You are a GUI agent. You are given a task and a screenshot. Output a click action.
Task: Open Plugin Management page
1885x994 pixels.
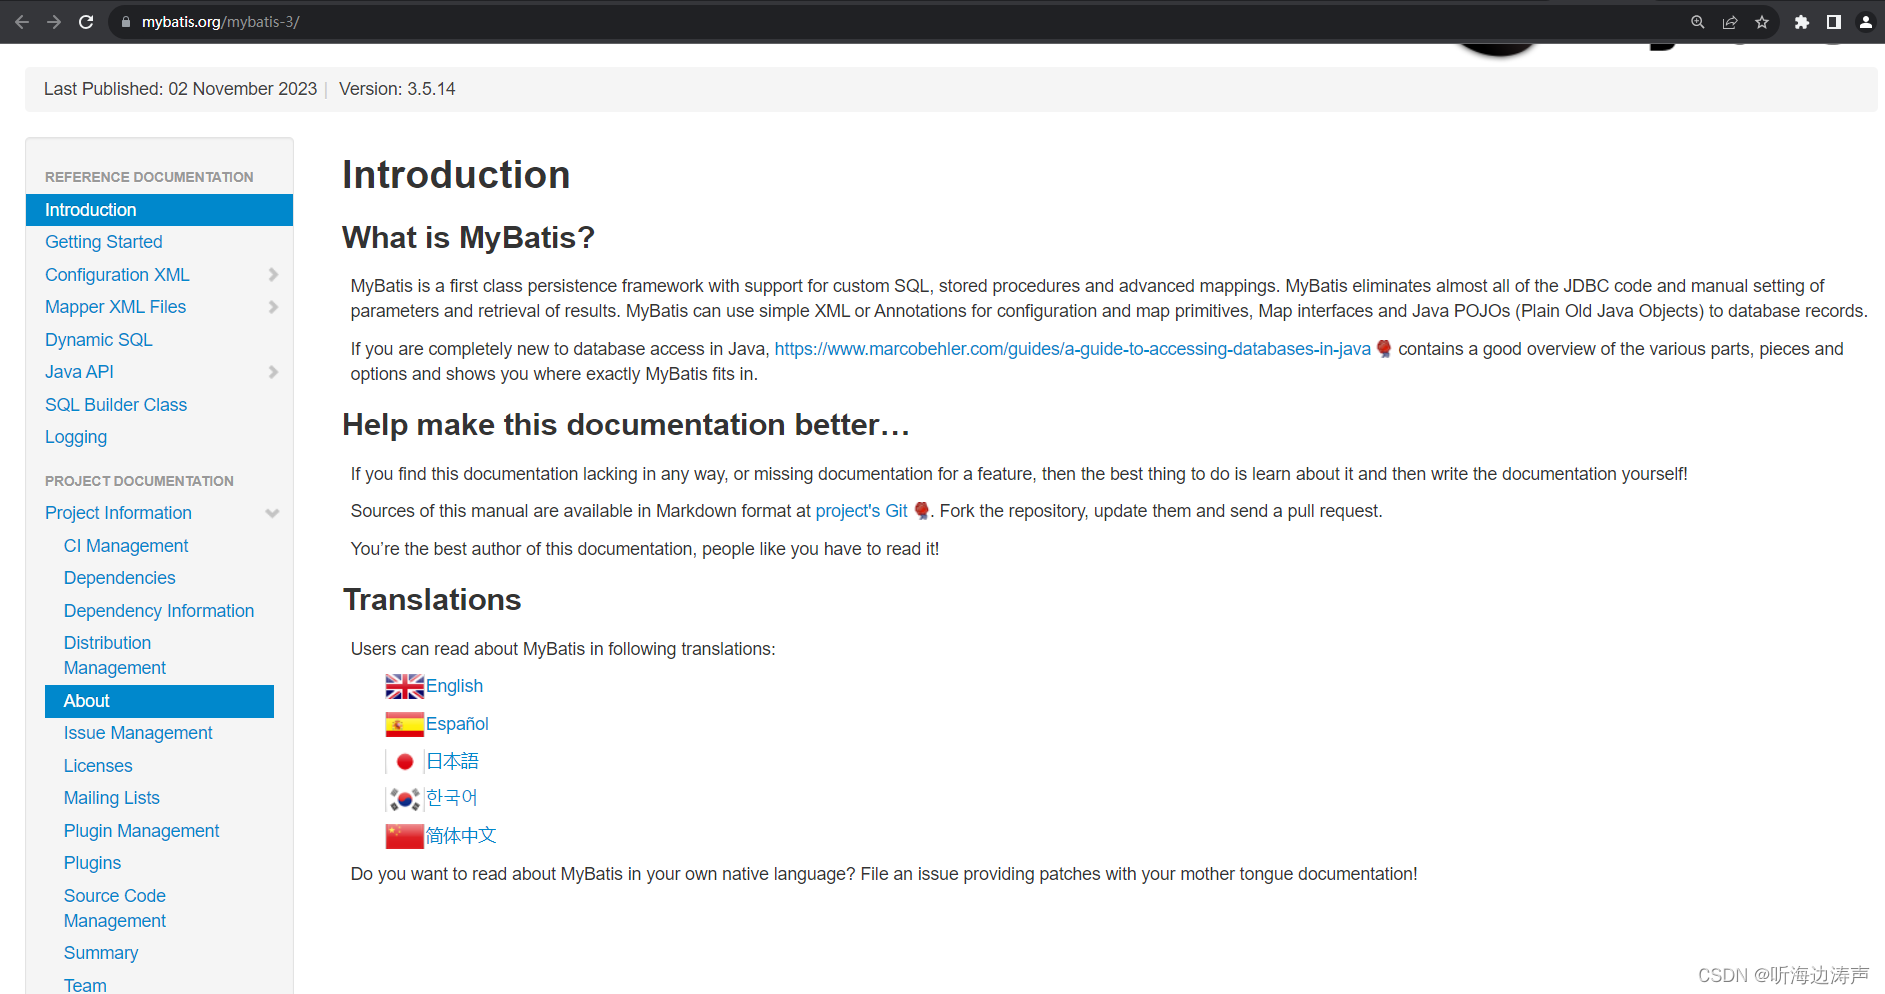click(x=141, y=831)
